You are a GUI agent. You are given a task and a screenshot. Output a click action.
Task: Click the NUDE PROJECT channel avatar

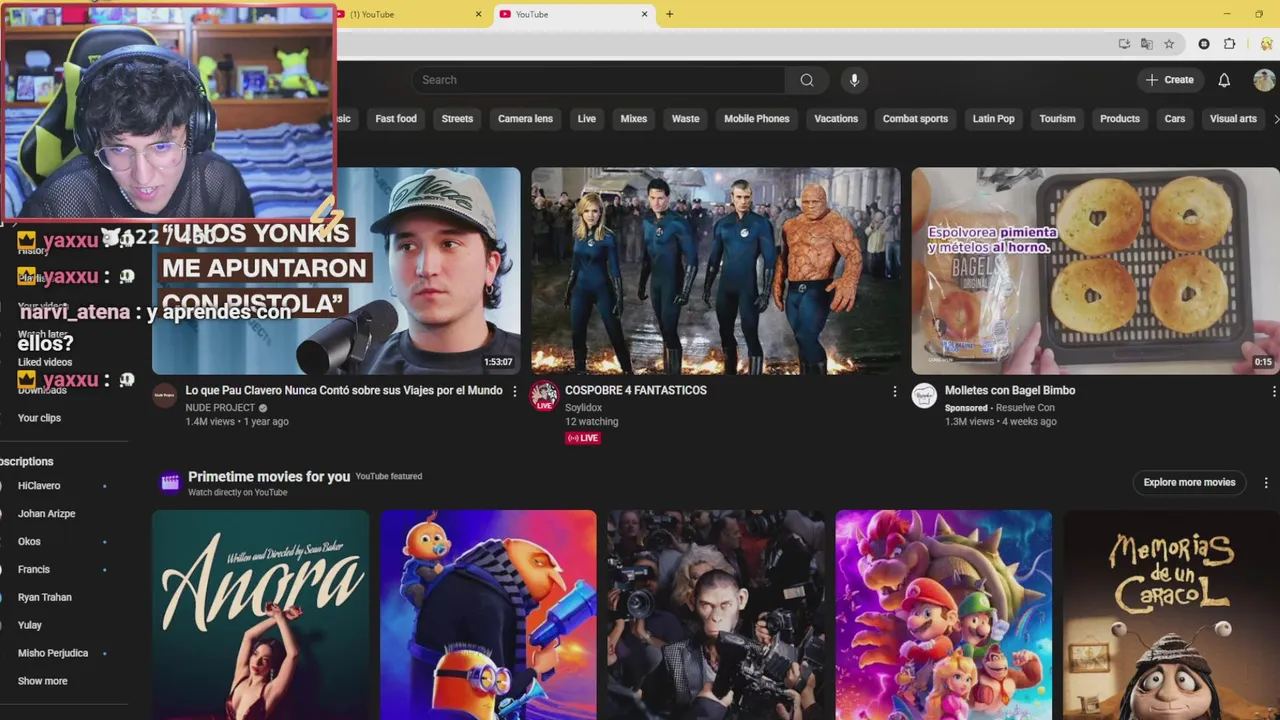(165, 395)
